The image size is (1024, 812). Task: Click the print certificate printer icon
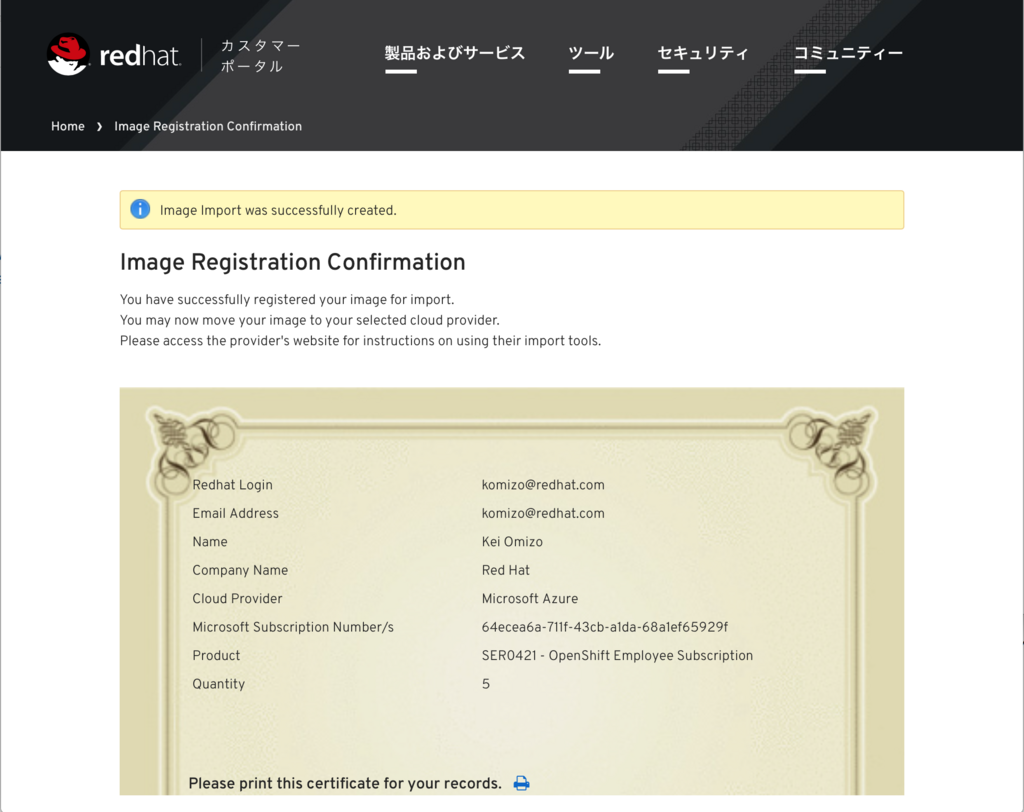click(521, 783)
